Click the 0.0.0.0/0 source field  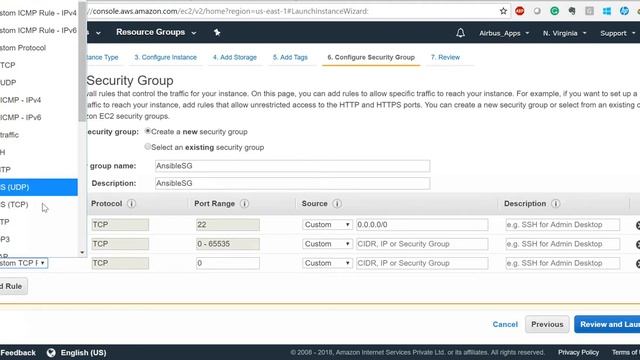click(422, 224)
